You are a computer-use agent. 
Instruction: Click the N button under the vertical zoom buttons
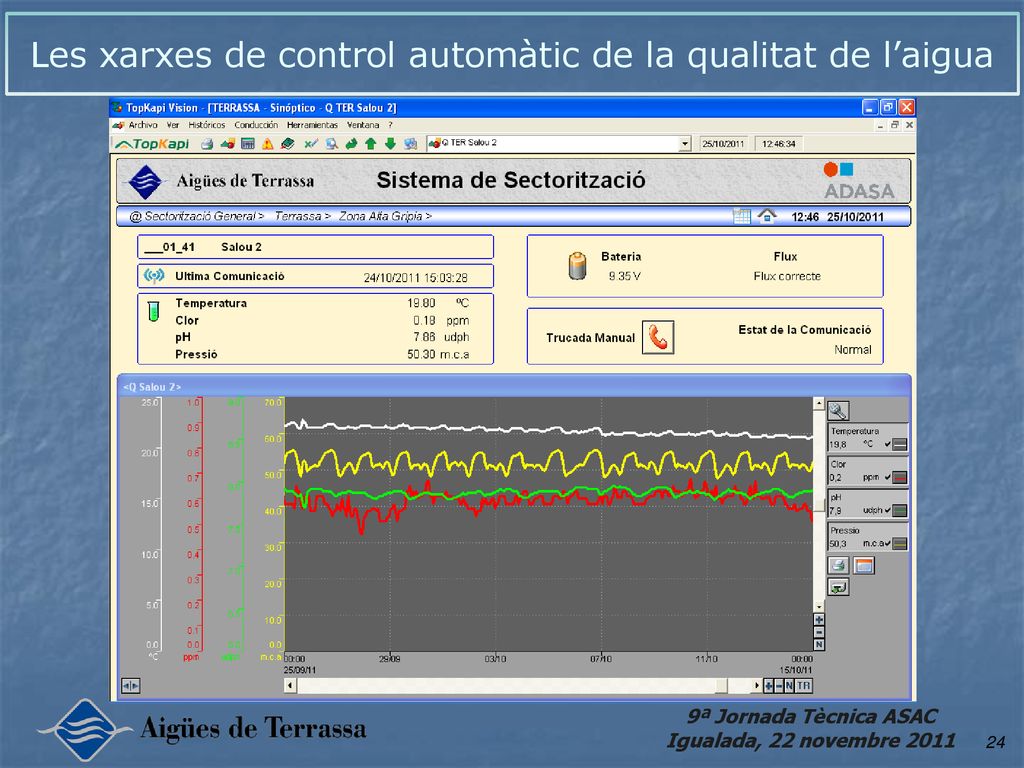coord(819,645)
